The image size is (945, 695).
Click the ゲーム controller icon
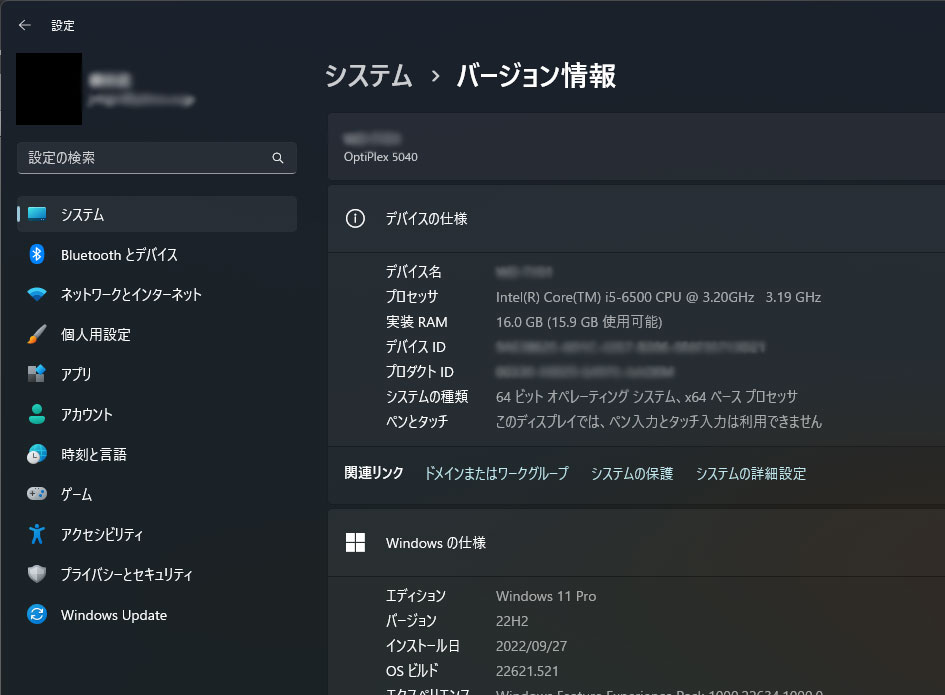(37, 494)
